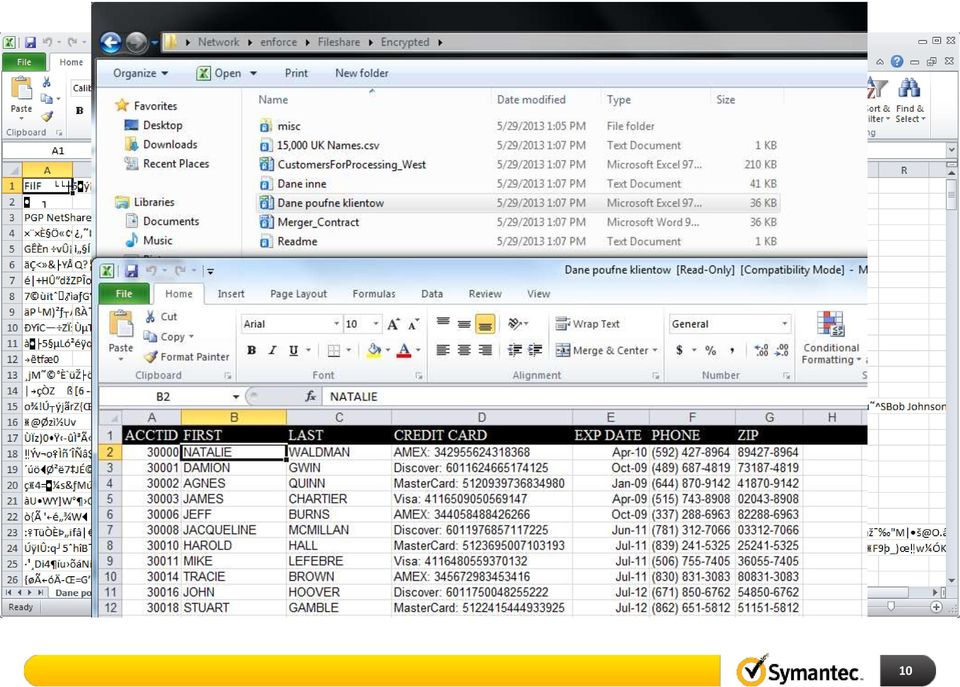This screenshot has width=960, height=687.
Task: Open the Organize menu in Explorer
Action: click(140, 73)
